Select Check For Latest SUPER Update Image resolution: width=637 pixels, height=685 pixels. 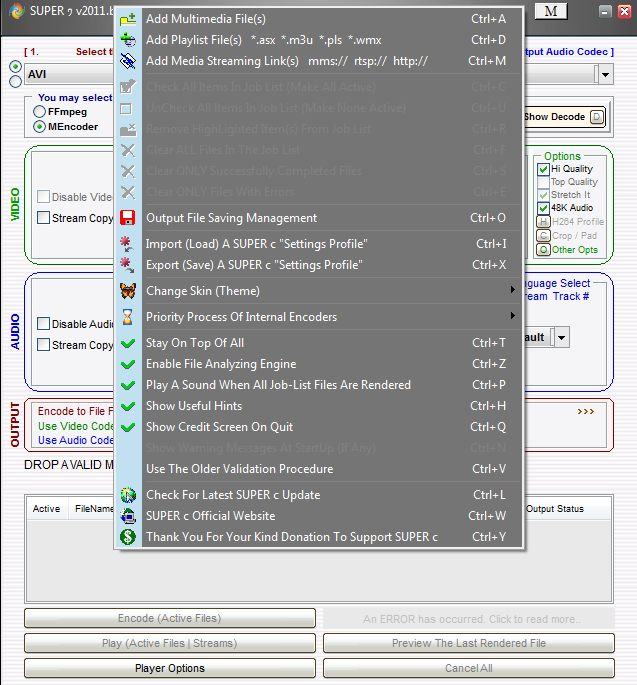pos(319,495)
